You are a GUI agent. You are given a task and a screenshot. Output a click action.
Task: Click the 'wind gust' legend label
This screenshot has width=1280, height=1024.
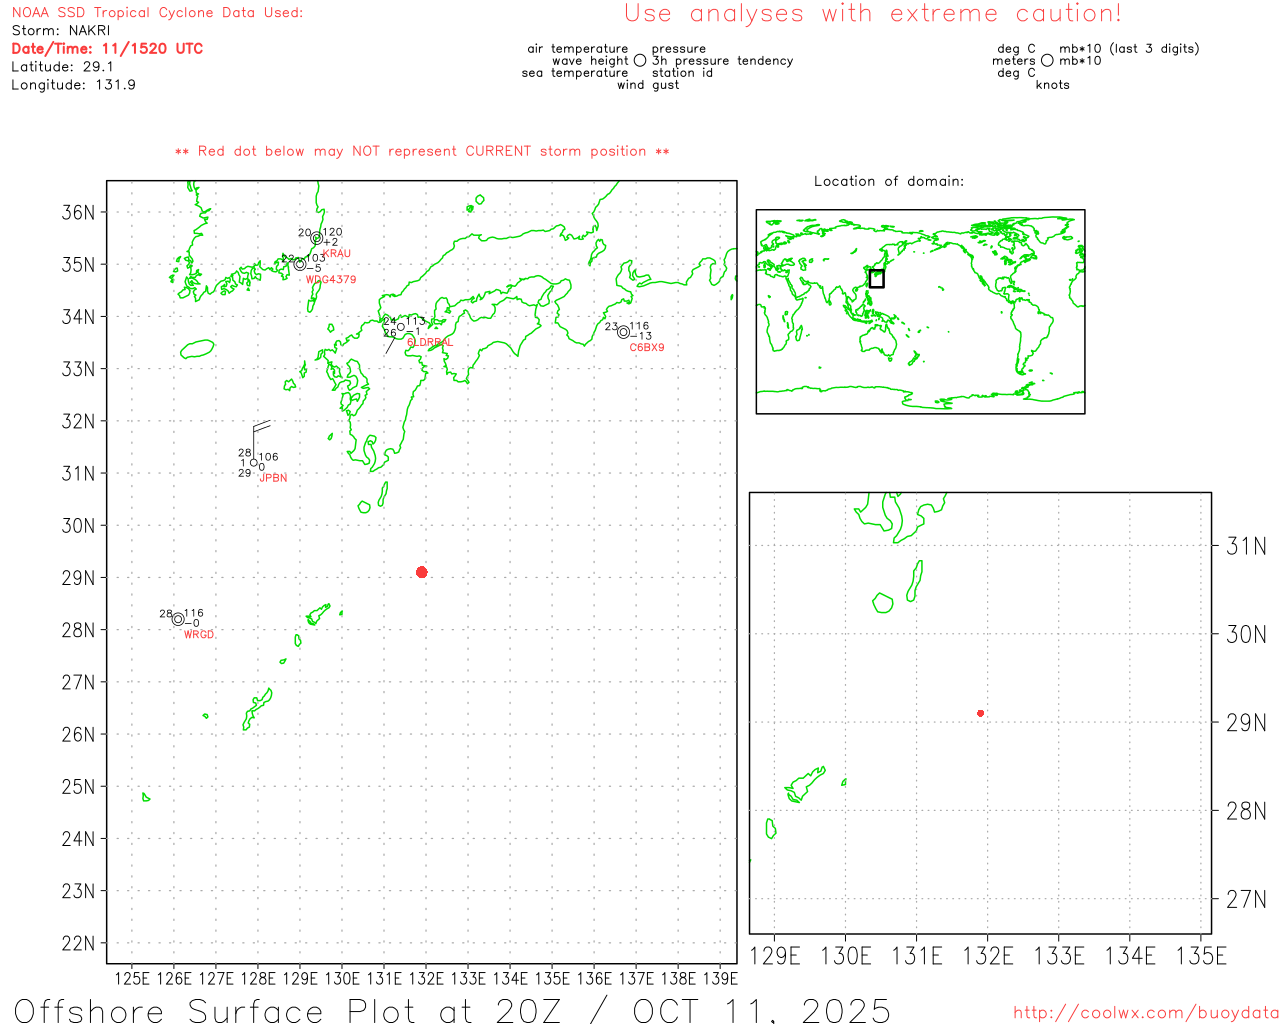tap(648, 85)
